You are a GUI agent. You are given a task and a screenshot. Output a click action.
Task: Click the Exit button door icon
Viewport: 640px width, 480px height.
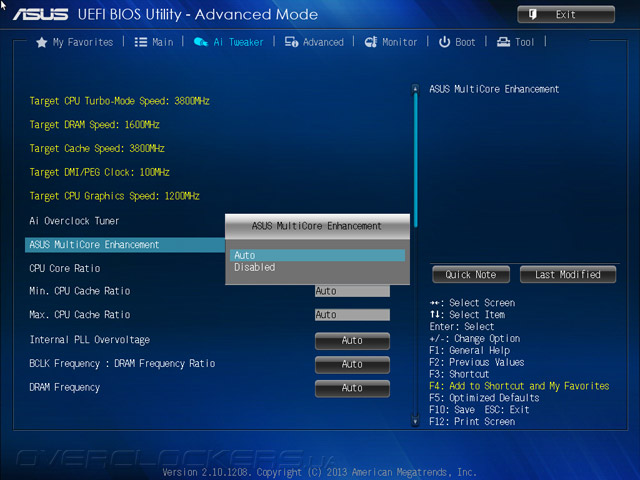pos(533,15)
